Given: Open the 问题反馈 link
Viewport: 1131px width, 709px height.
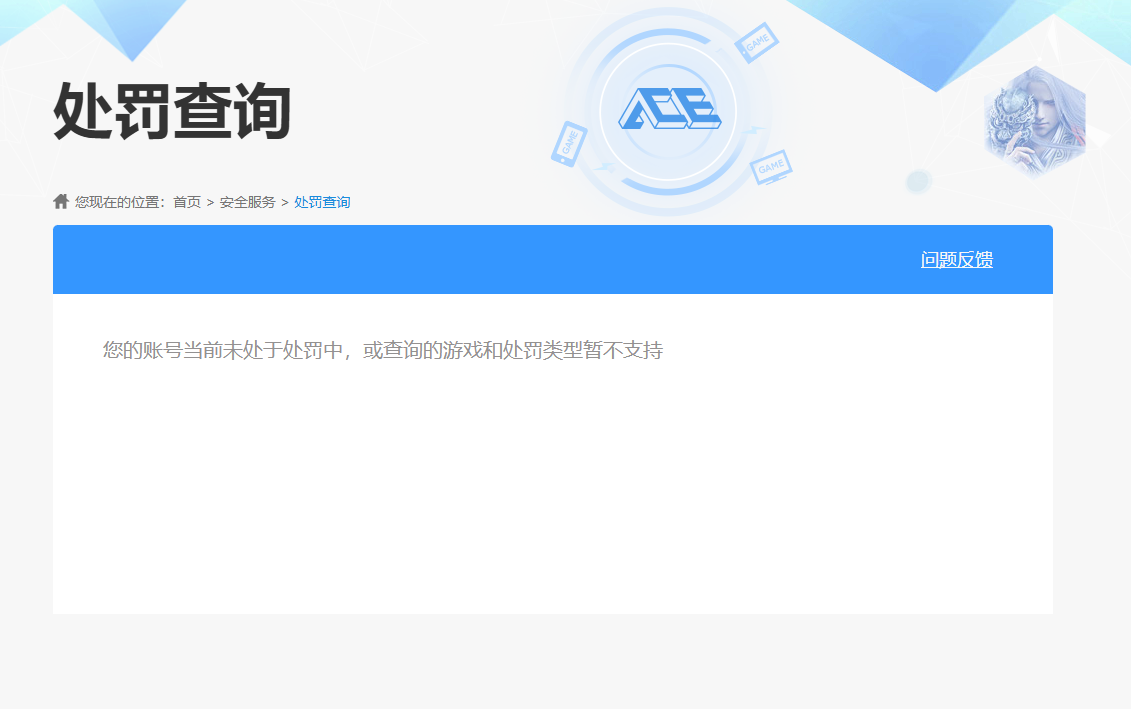Looking at the screenshot, I should (x=956, y=260).
